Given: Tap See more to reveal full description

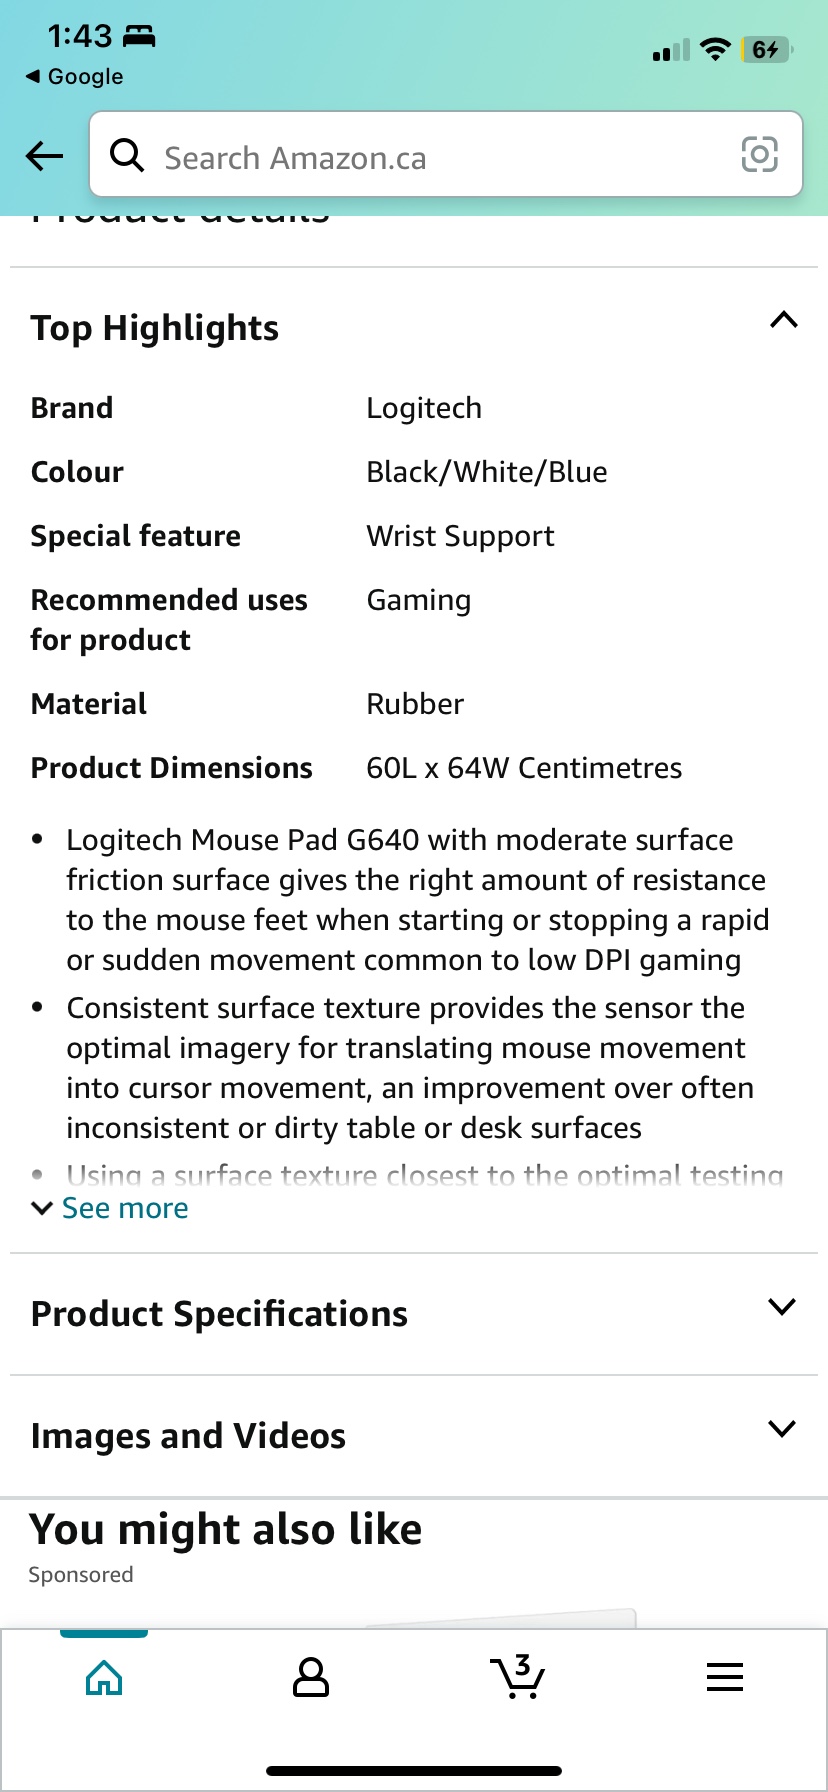Looking at the screenshot, I should [109, 1208].
